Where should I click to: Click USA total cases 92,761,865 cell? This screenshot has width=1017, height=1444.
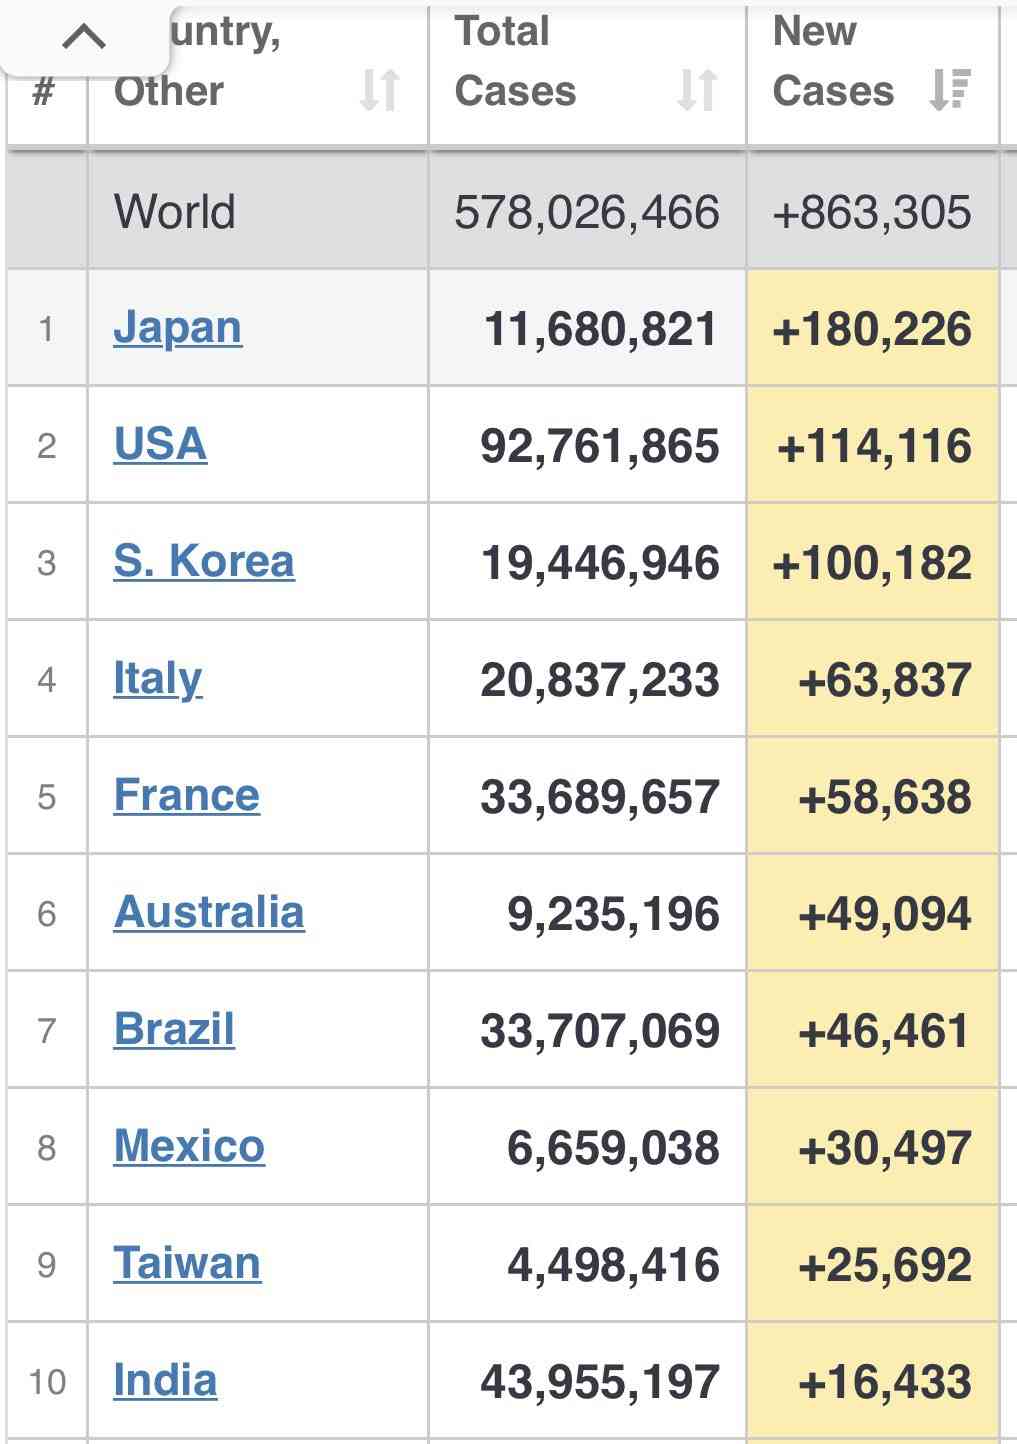tap(587, 445)
